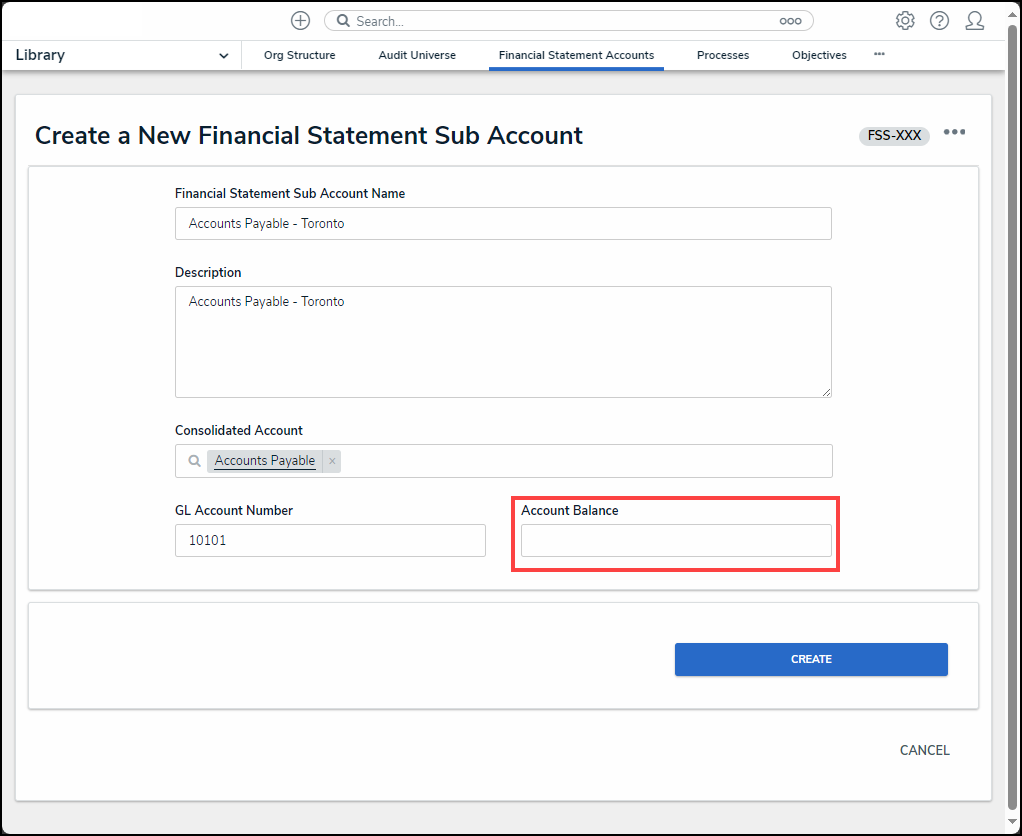The image size is (1022, 836).
Task: Click the Sub Account Name field
Action: tap(503, 224)
